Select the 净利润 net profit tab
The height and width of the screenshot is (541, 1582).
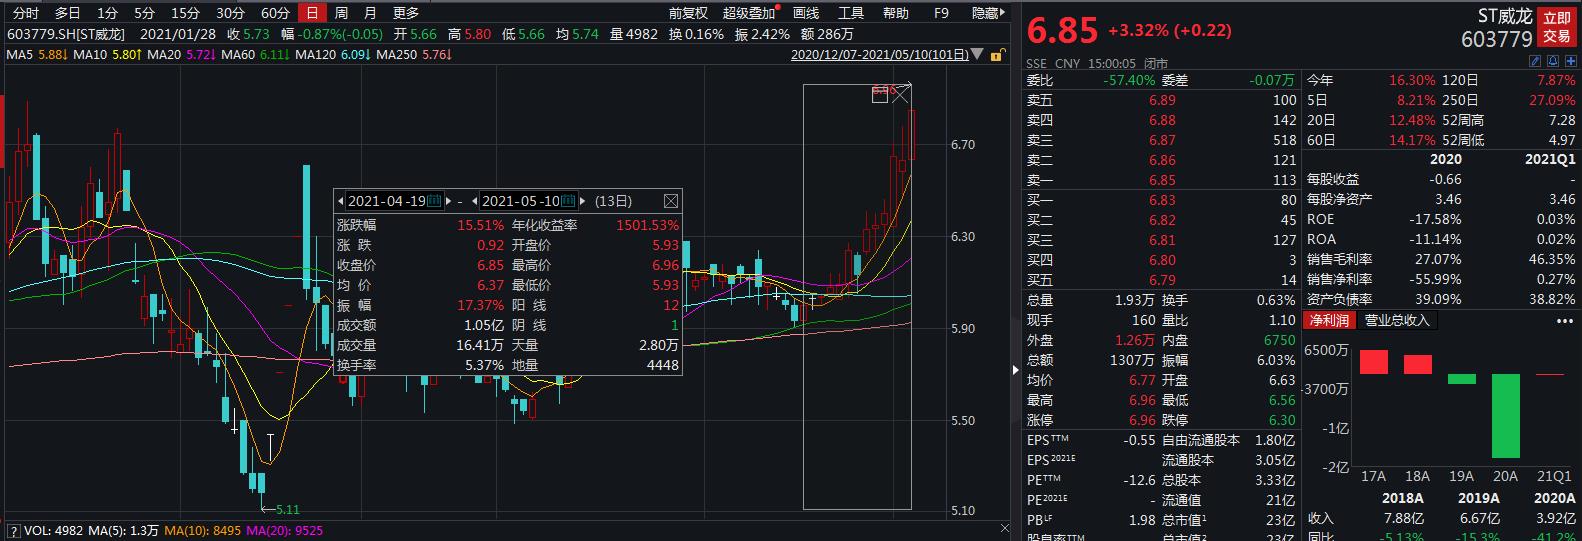1329,320
